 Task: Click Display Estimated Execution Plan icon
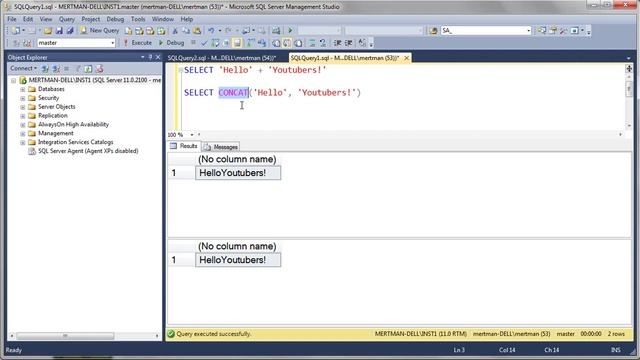[x=215, y=43]
